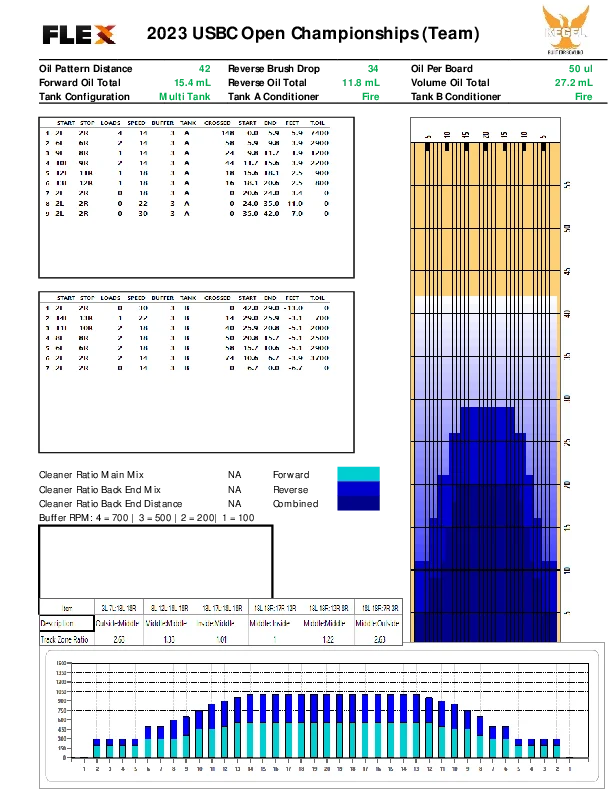Click the empty notes box below Buffer RPM
Image resolution: width=612 pixels, height=792 pixels.
click(x=156, y=562)
